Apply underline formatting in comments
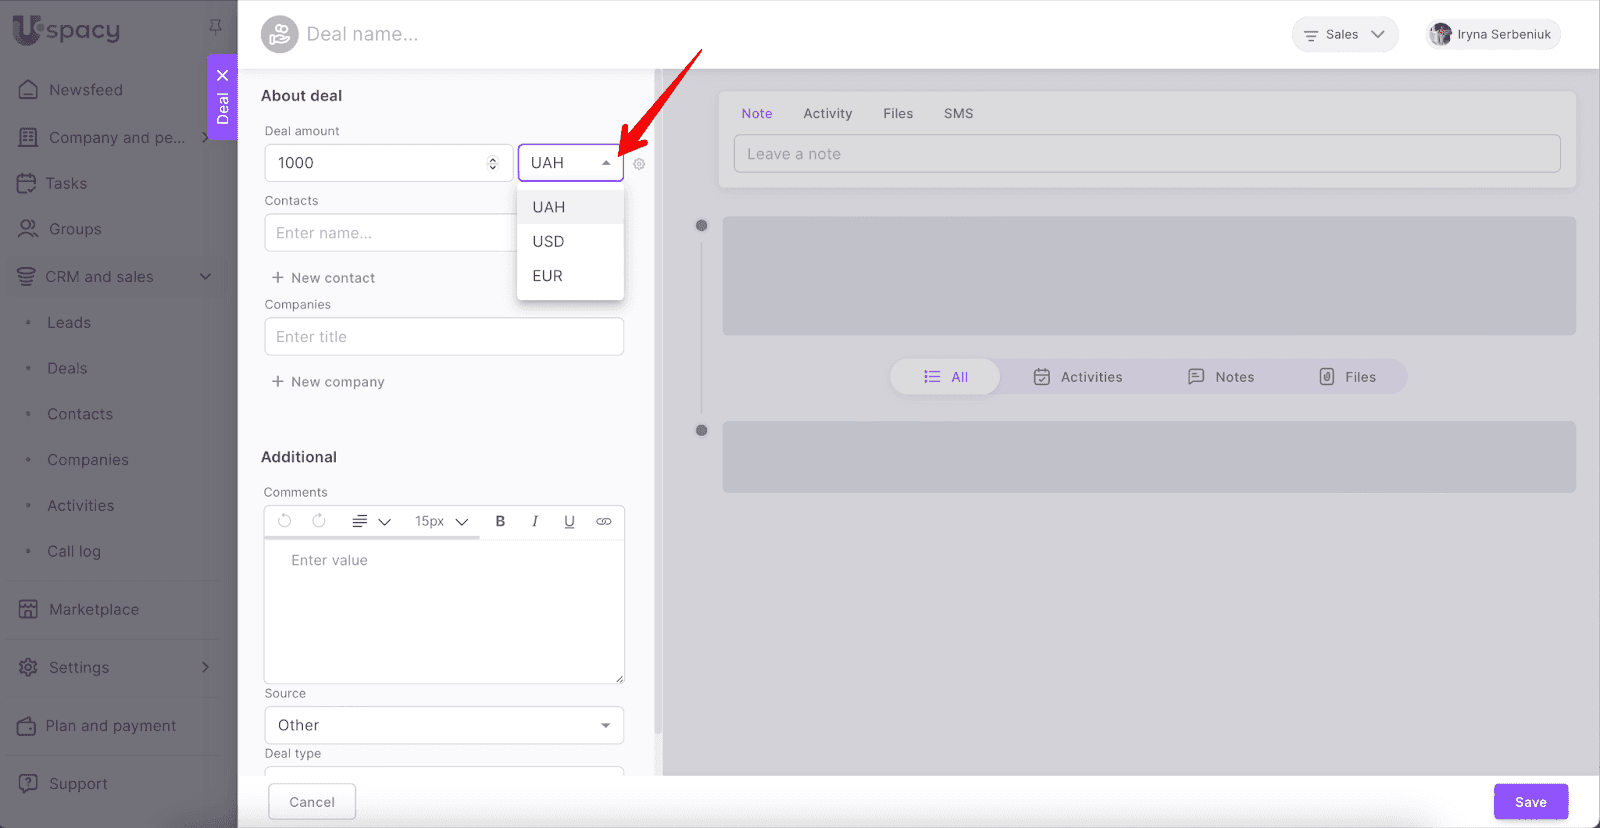This screenshot has width=1600, height=828. (569, 521)
